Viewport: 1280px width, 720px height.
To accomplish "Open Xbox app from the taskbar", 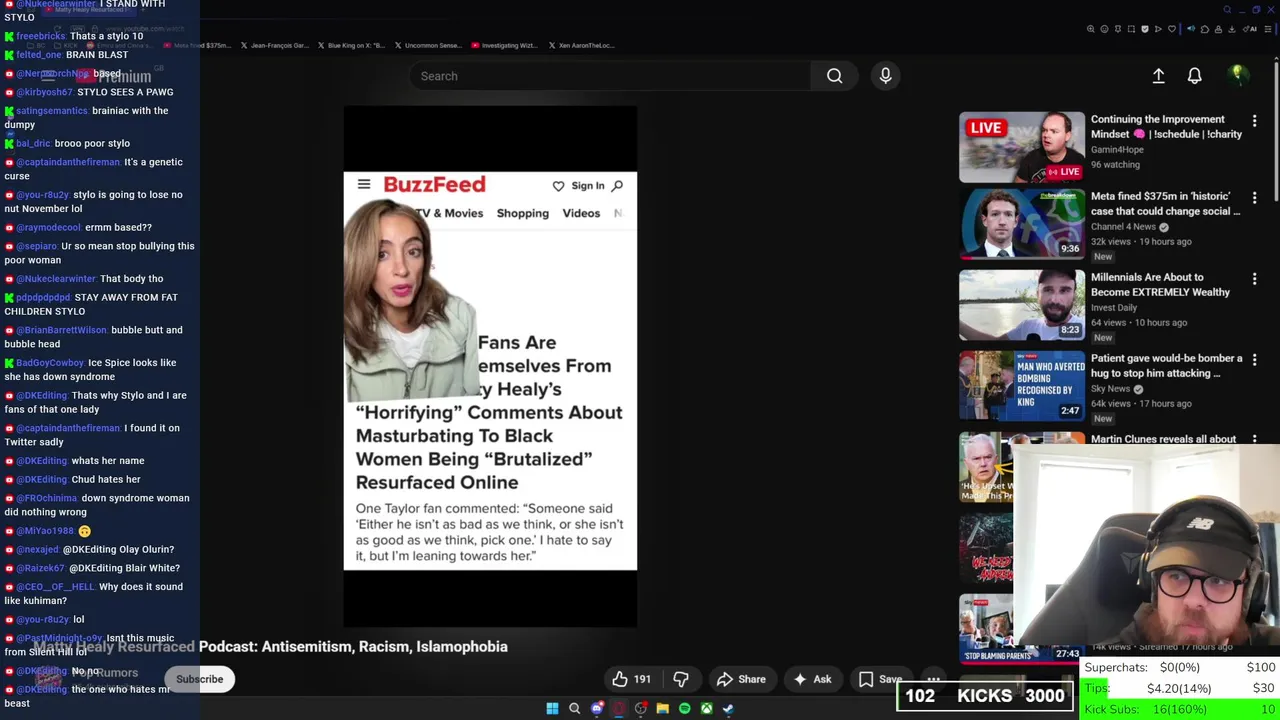I will (706, 709).
